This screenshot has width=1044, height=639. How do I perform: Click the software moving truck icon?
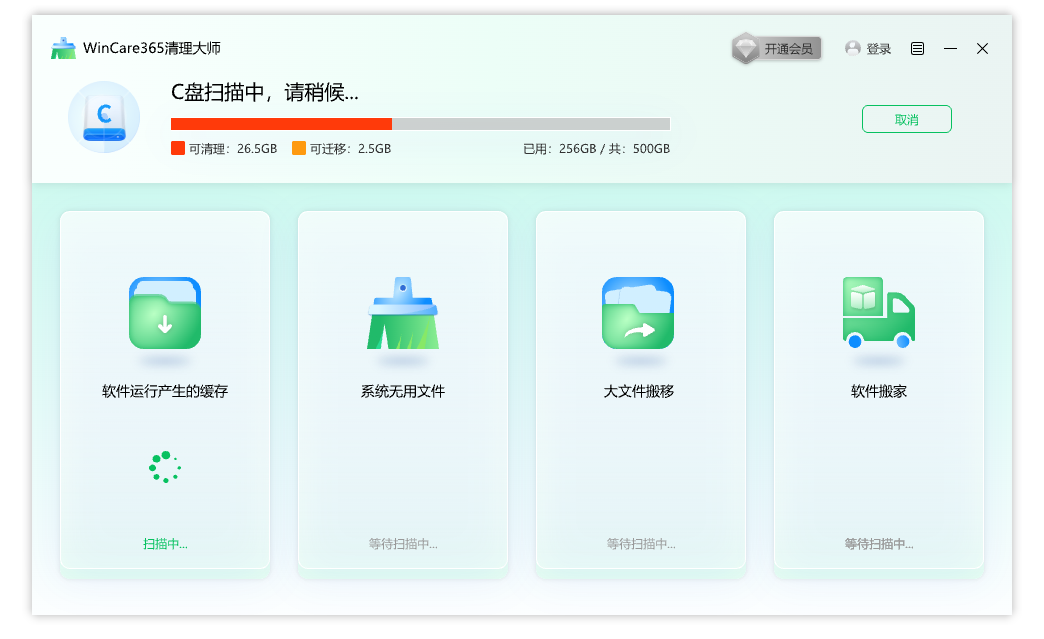coord(878,313)
